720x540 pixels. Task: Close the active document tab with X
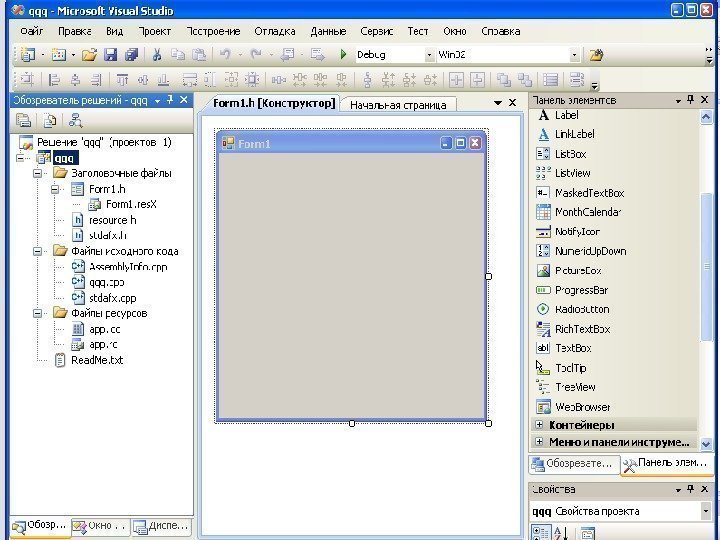click(513, 103)
